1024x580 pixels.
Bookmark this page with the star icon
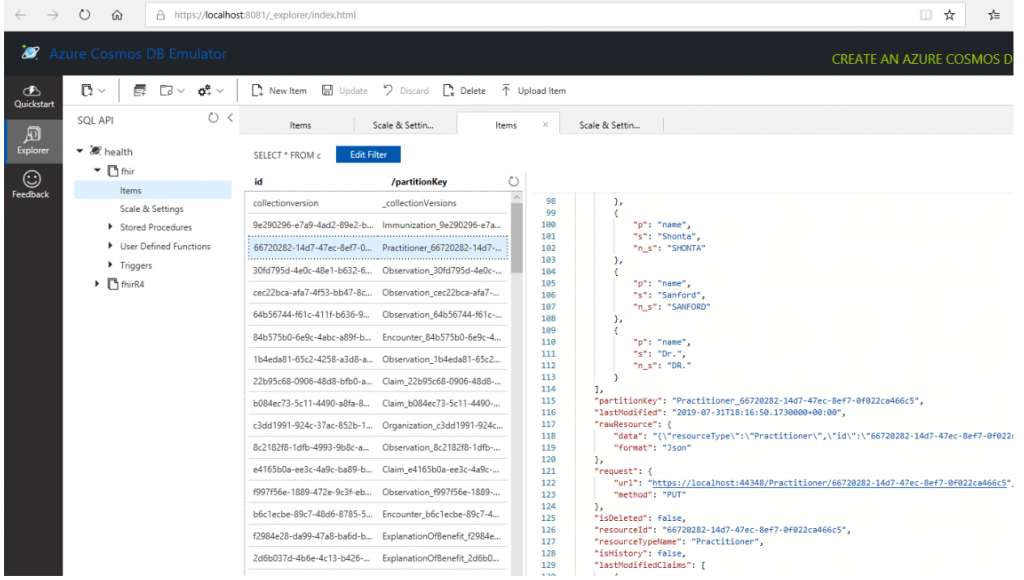tap(949, 15)
